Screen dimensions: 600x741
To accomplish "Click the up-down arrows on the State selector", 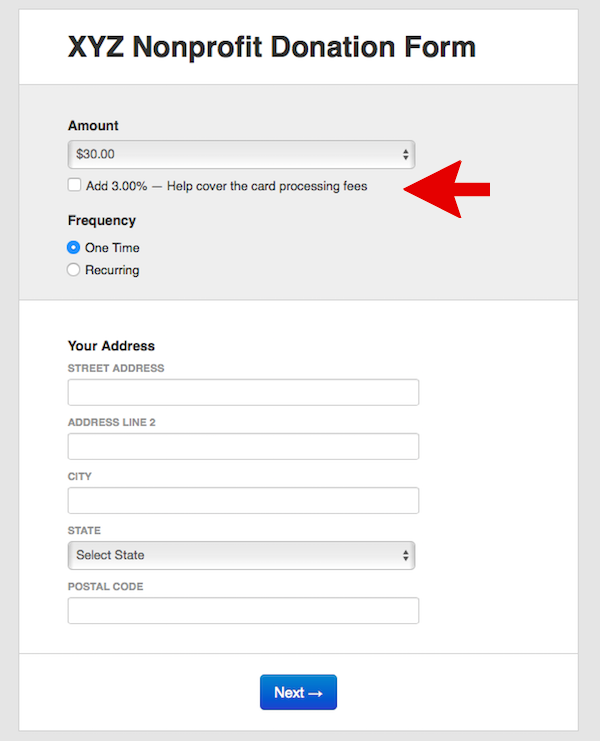I will coord(405,555).
